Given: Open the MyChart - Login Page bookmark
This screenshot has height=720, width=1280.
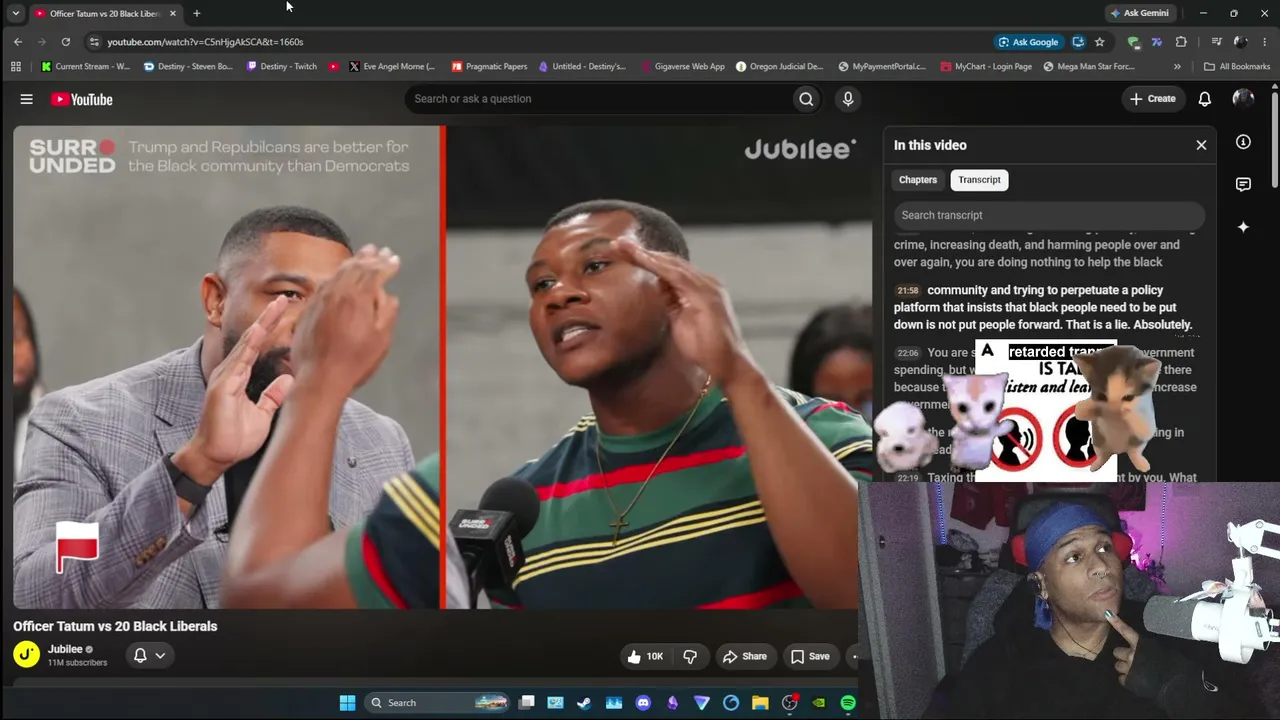Looking at the screenshot, I should (986, 67).
